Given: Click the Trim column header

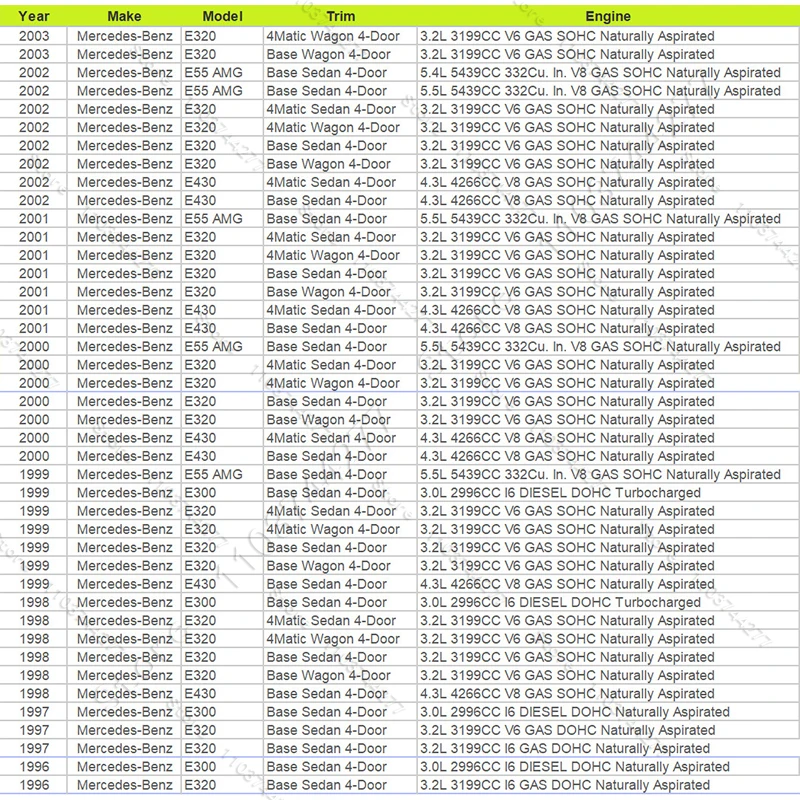Looking at the screenshot, I should point(341,16).
